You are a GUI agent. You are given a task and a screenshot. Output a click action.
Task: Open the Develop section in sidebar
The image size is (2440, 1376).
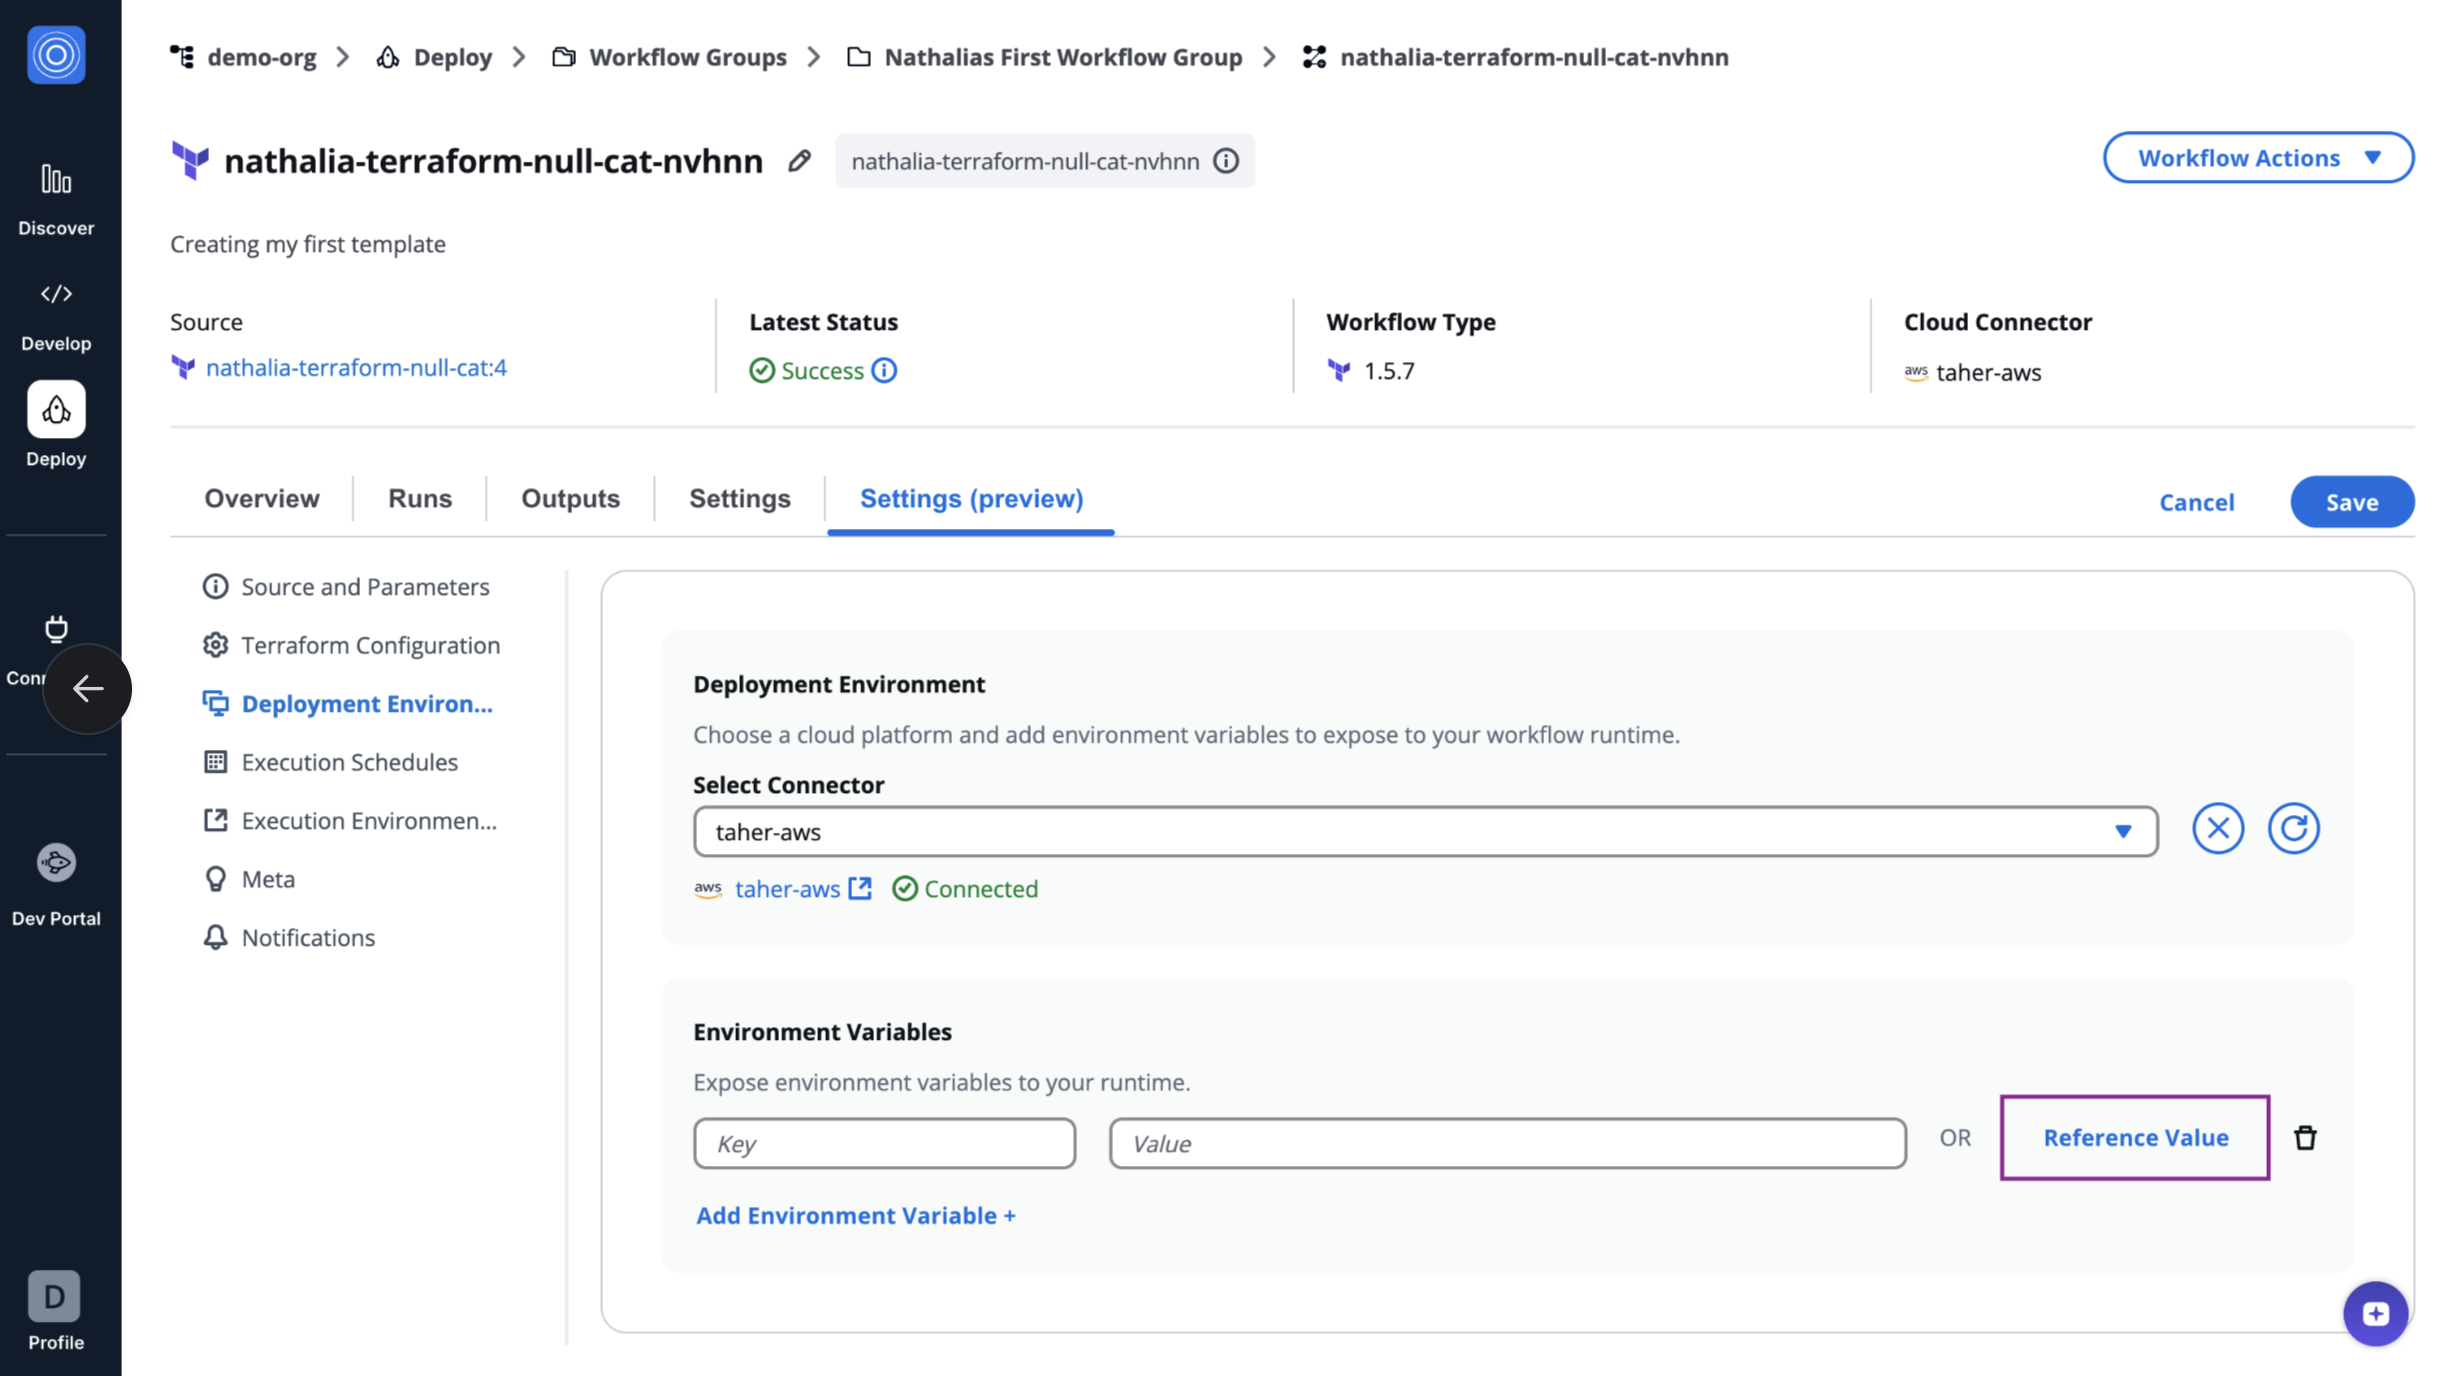(x=56, y=315)
